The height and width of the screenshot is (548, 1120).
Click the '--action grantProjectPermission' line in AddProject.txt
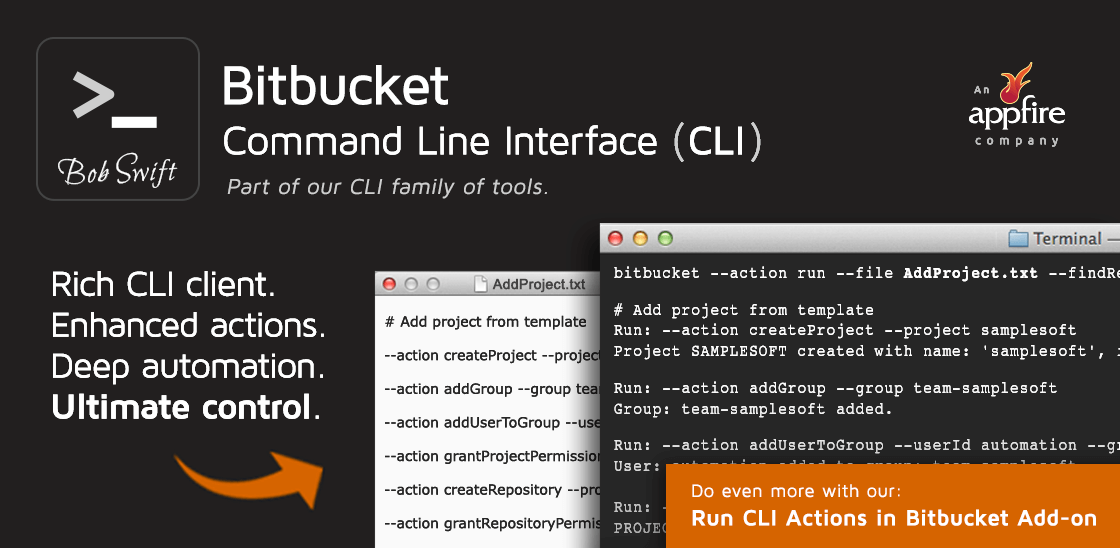492,456
